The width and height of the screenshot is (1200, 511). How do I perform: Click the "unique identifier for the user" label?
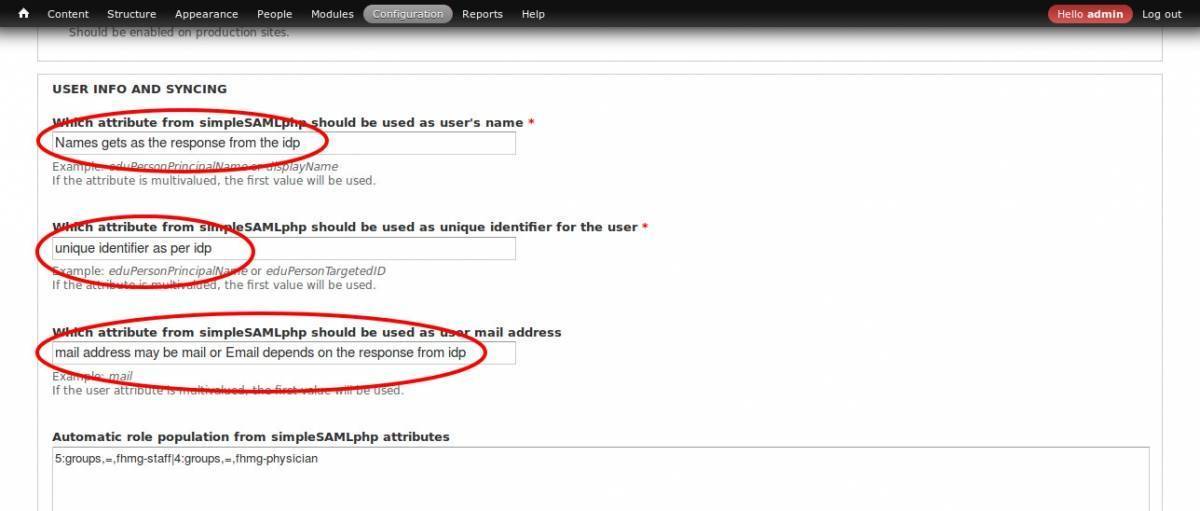coord(345,227)
